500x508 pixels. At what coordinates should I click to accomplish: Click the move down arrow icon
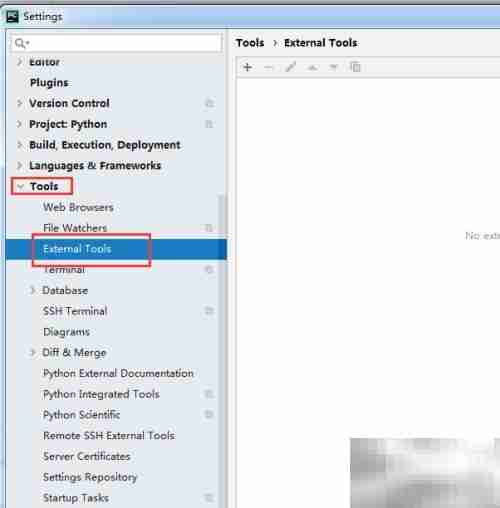coord(334,68)
